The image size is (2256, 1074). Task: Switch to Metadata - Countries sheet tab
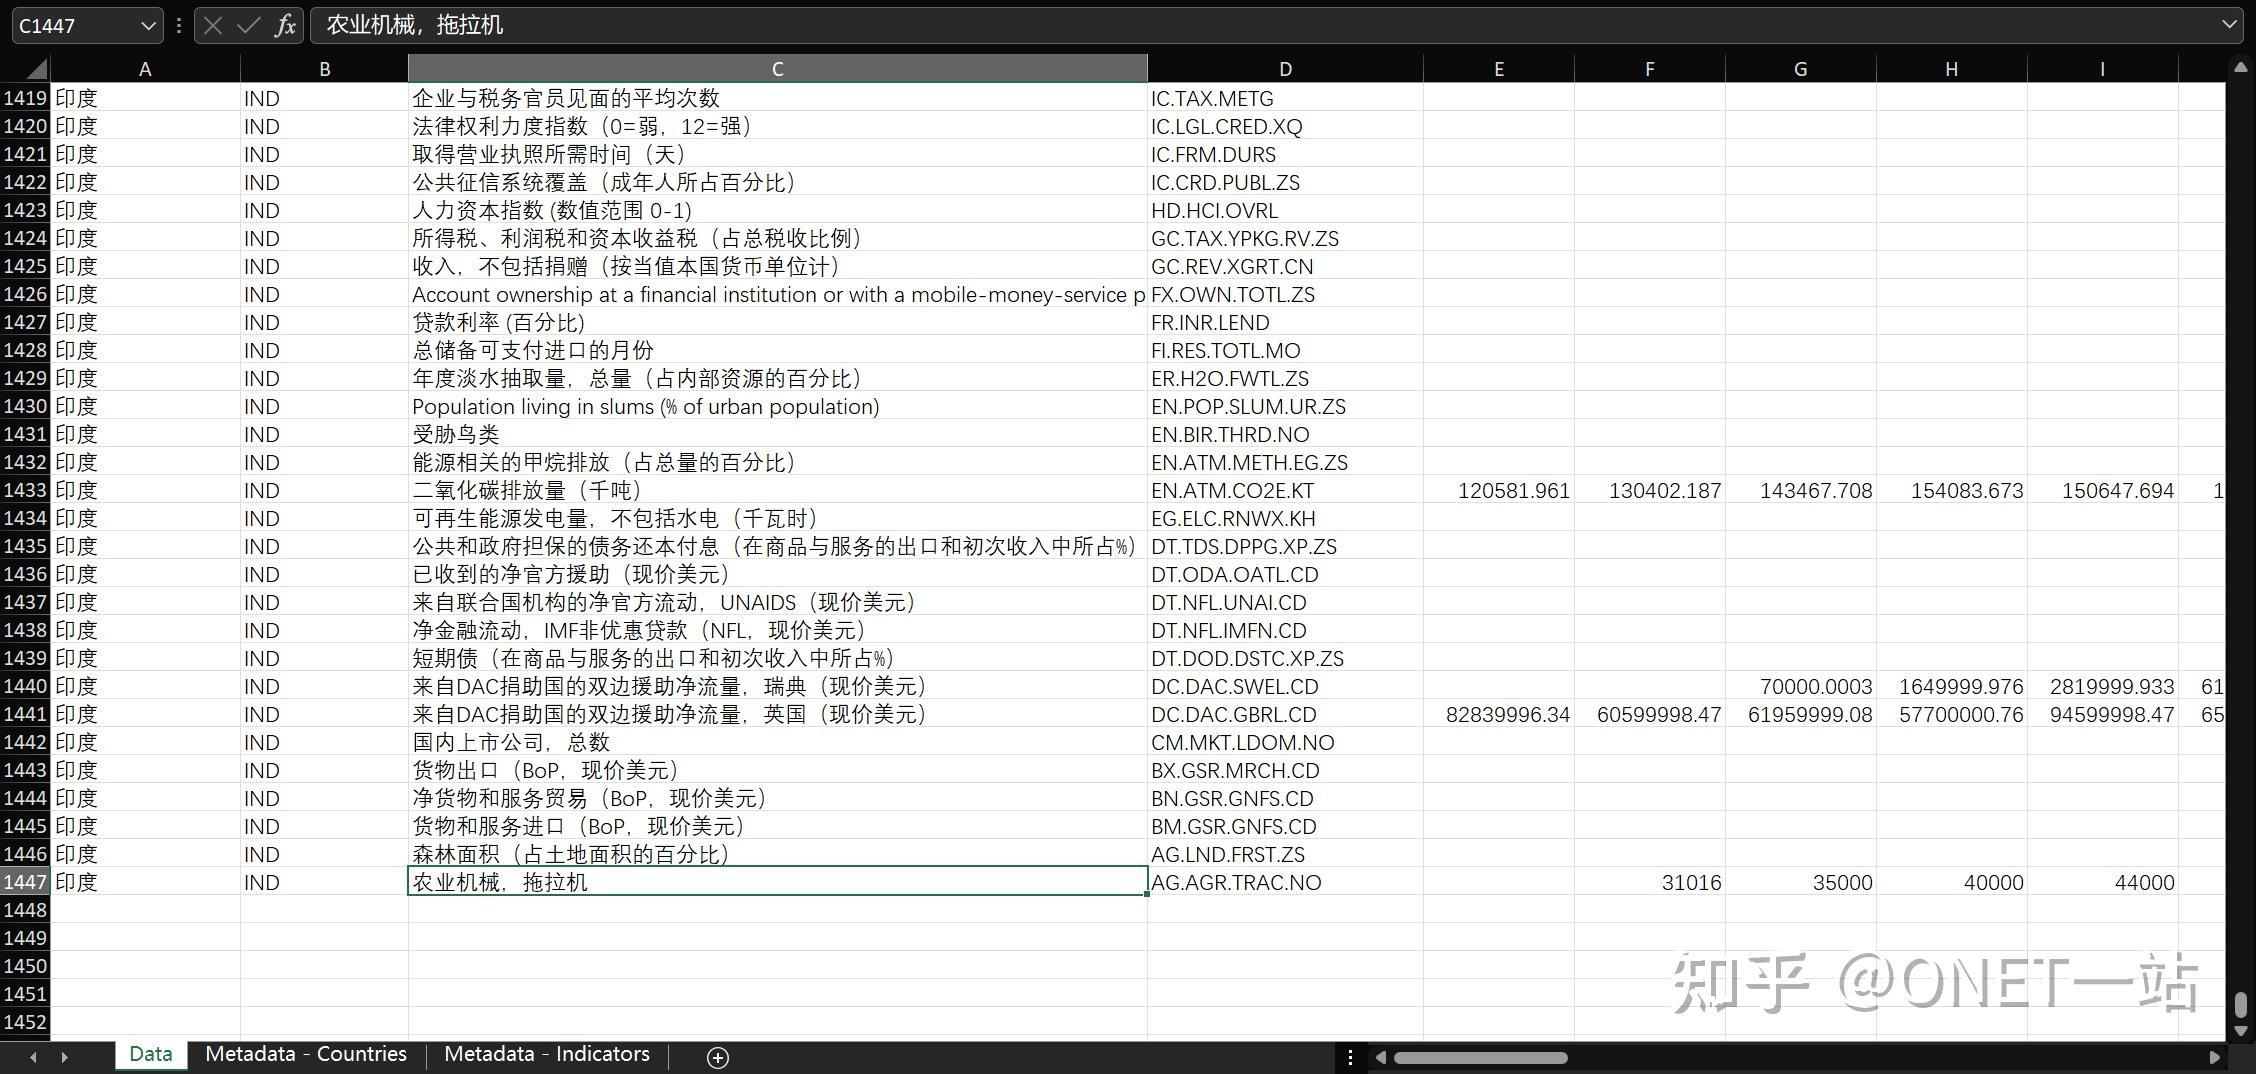pos(306,1054)
